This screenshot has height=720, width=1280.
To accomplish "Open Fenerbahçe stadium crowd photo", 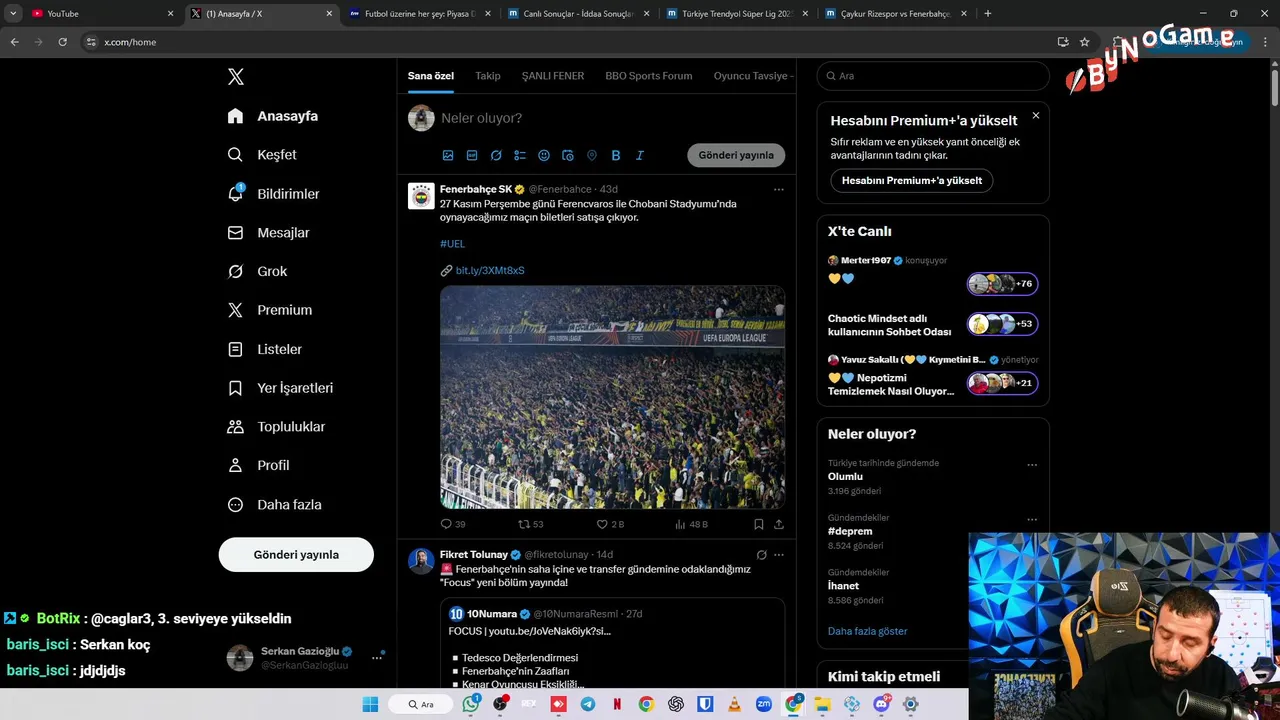I will 612,397.
